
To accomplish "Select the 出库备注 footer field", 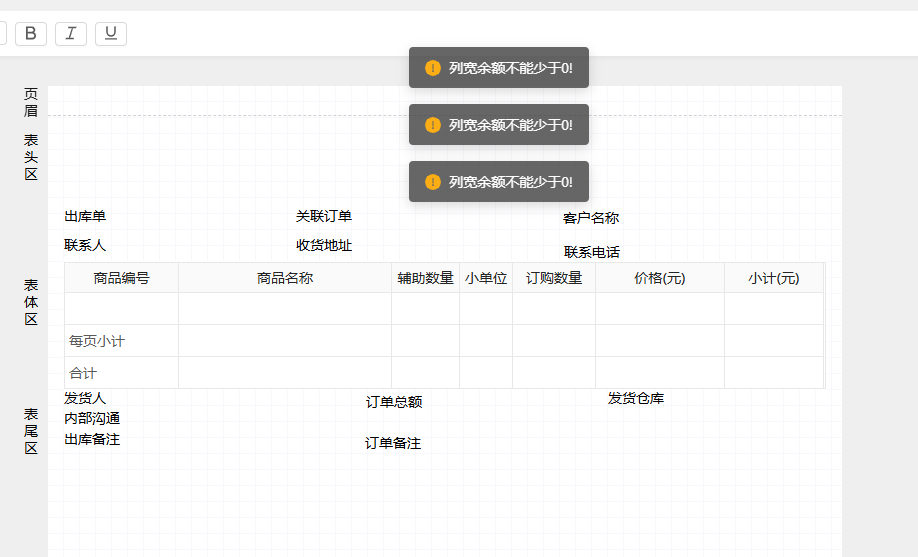I will (x=92, y=439).
